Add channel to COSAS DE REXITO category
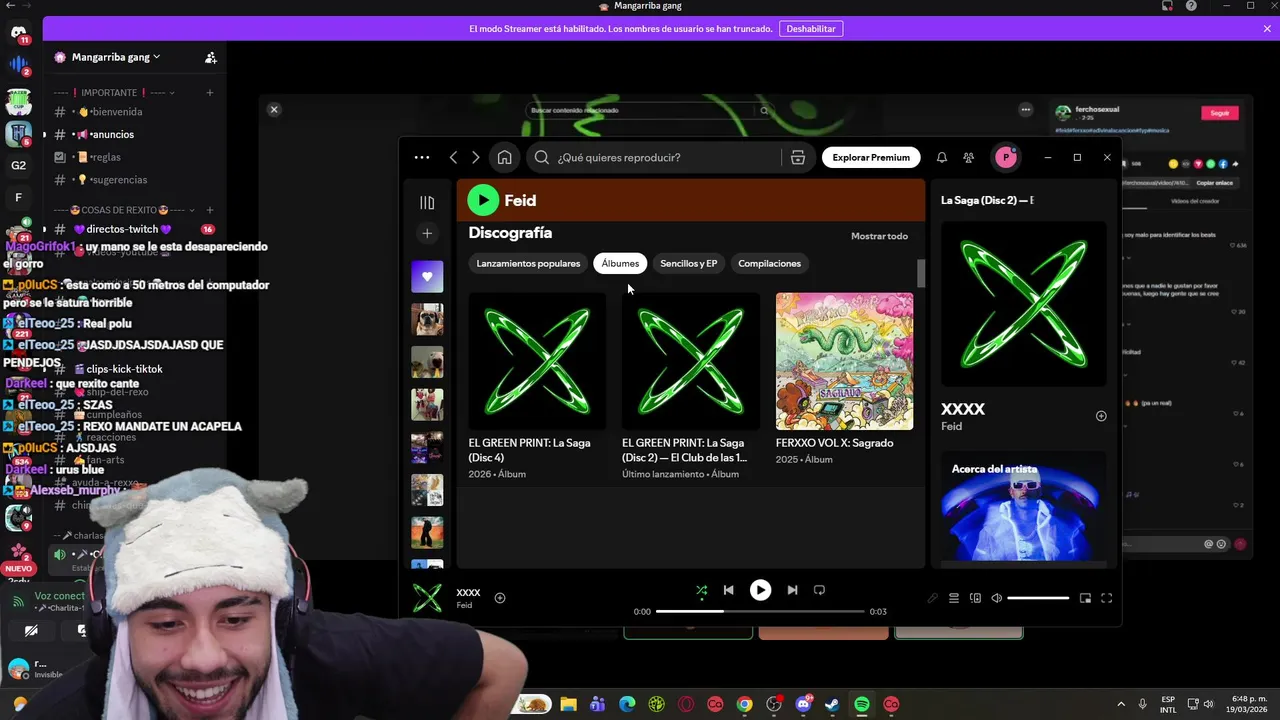Image resolution: width=1280 pixels, height=720 pixels. pos(210,210)
